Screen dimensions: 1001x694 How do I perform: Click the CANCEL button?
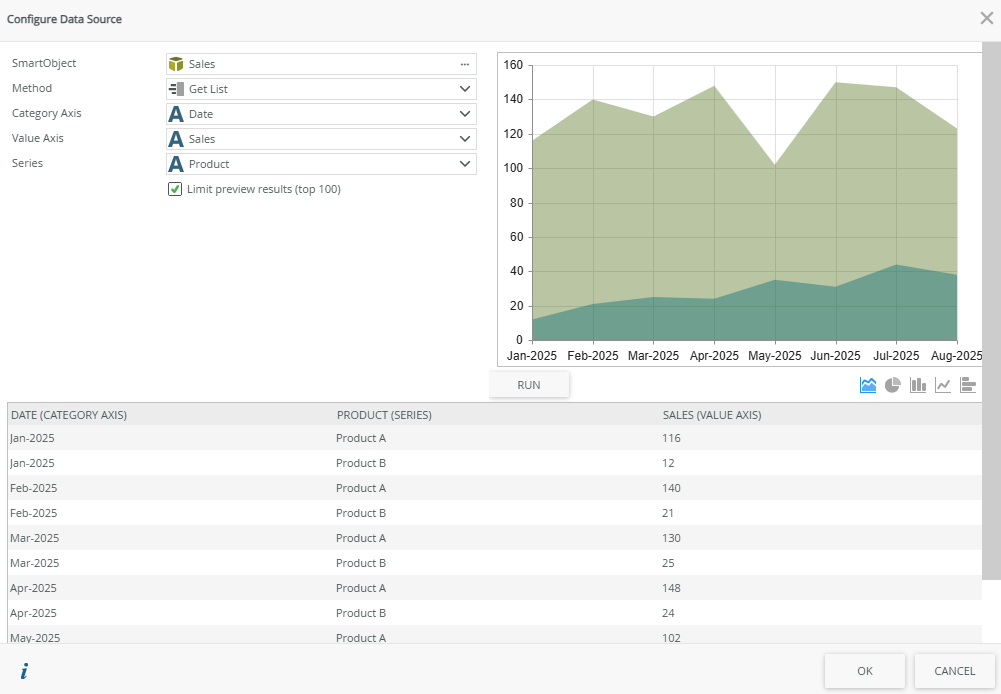(x=954, y=671)
